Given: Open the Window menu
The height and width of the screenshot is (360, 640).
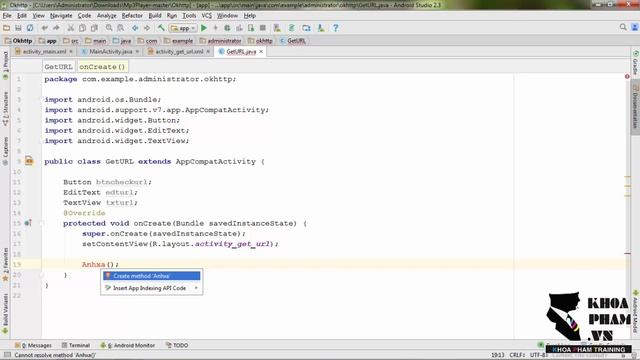Looking at the screenshot, I should (227, 16).
